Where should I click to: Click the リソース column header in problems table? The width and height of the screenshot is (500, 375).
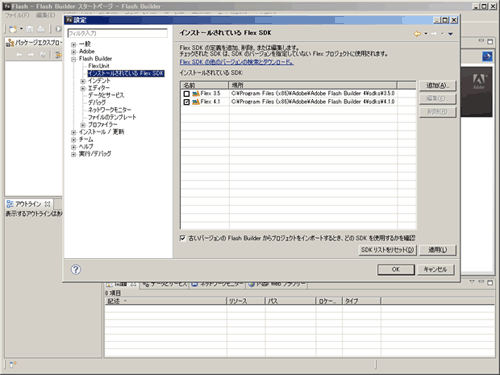click(x=246, y=301)
